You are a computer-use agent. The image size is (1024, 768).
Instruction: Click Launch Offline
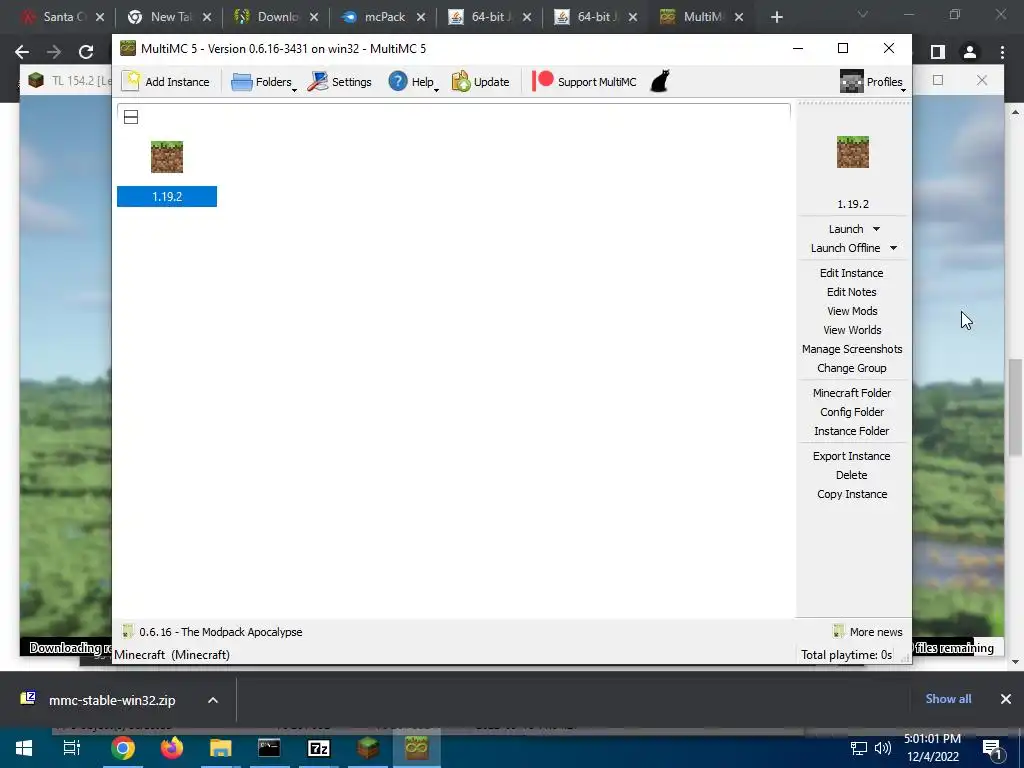point(845,248)
